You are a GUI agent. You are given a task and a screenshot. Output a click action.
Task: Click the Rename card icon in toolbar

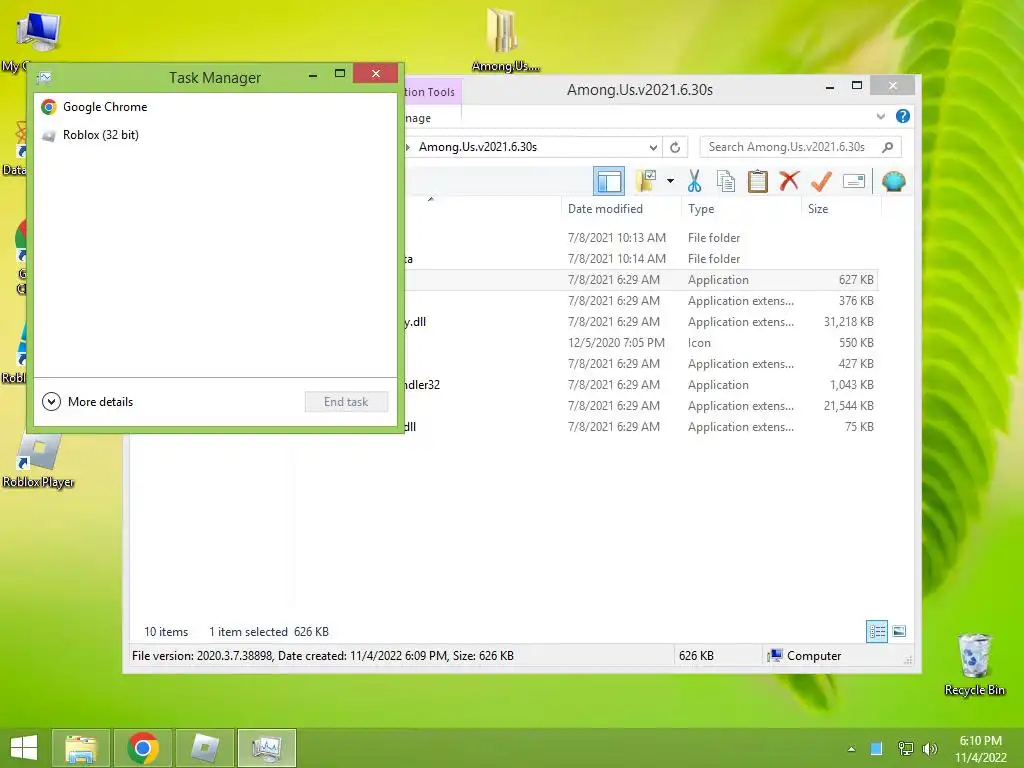pyautogui.click(x=854, y=181)
